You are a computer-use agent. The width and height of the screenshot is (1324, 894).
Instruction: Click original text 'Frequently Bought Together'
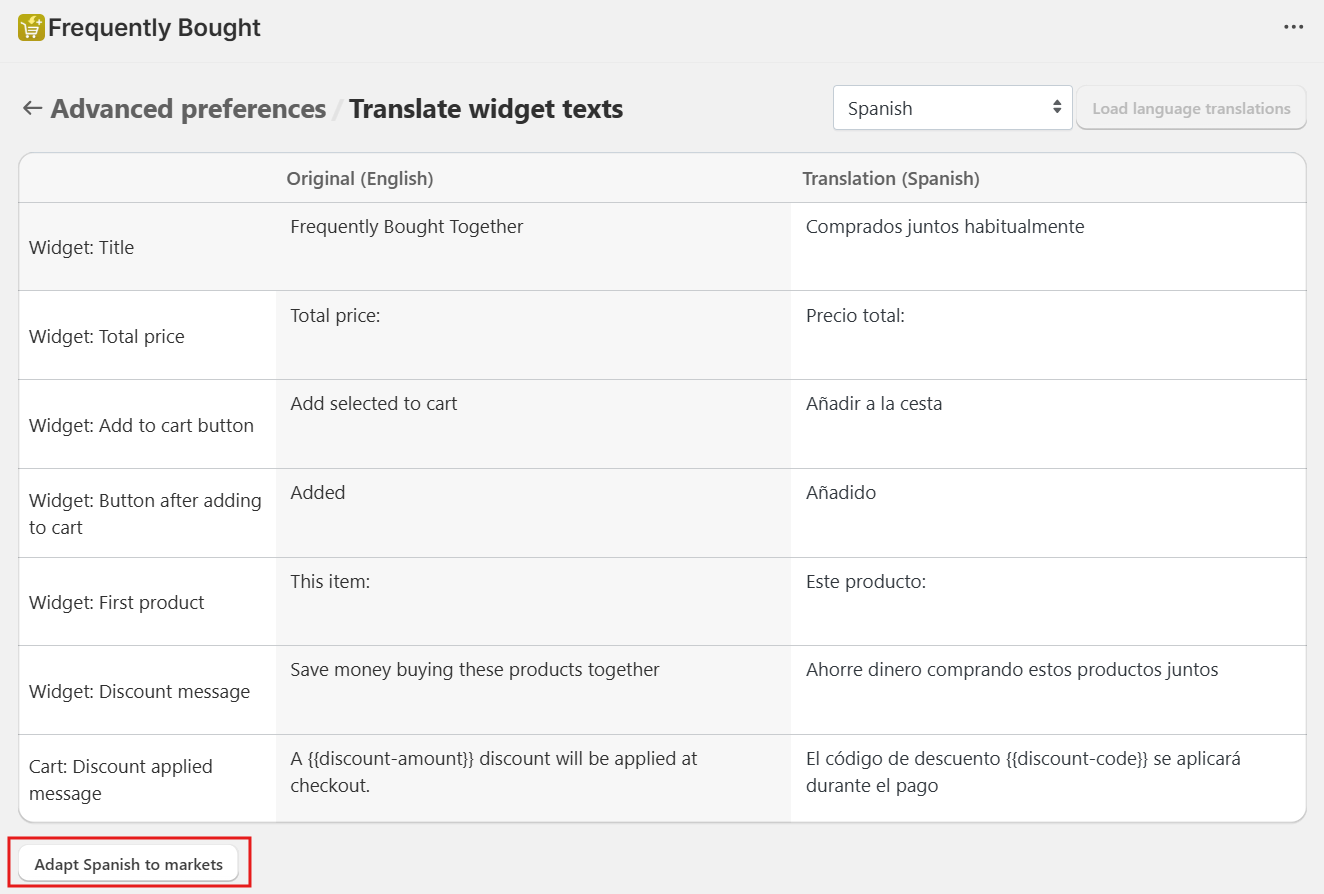click(407, 227)
